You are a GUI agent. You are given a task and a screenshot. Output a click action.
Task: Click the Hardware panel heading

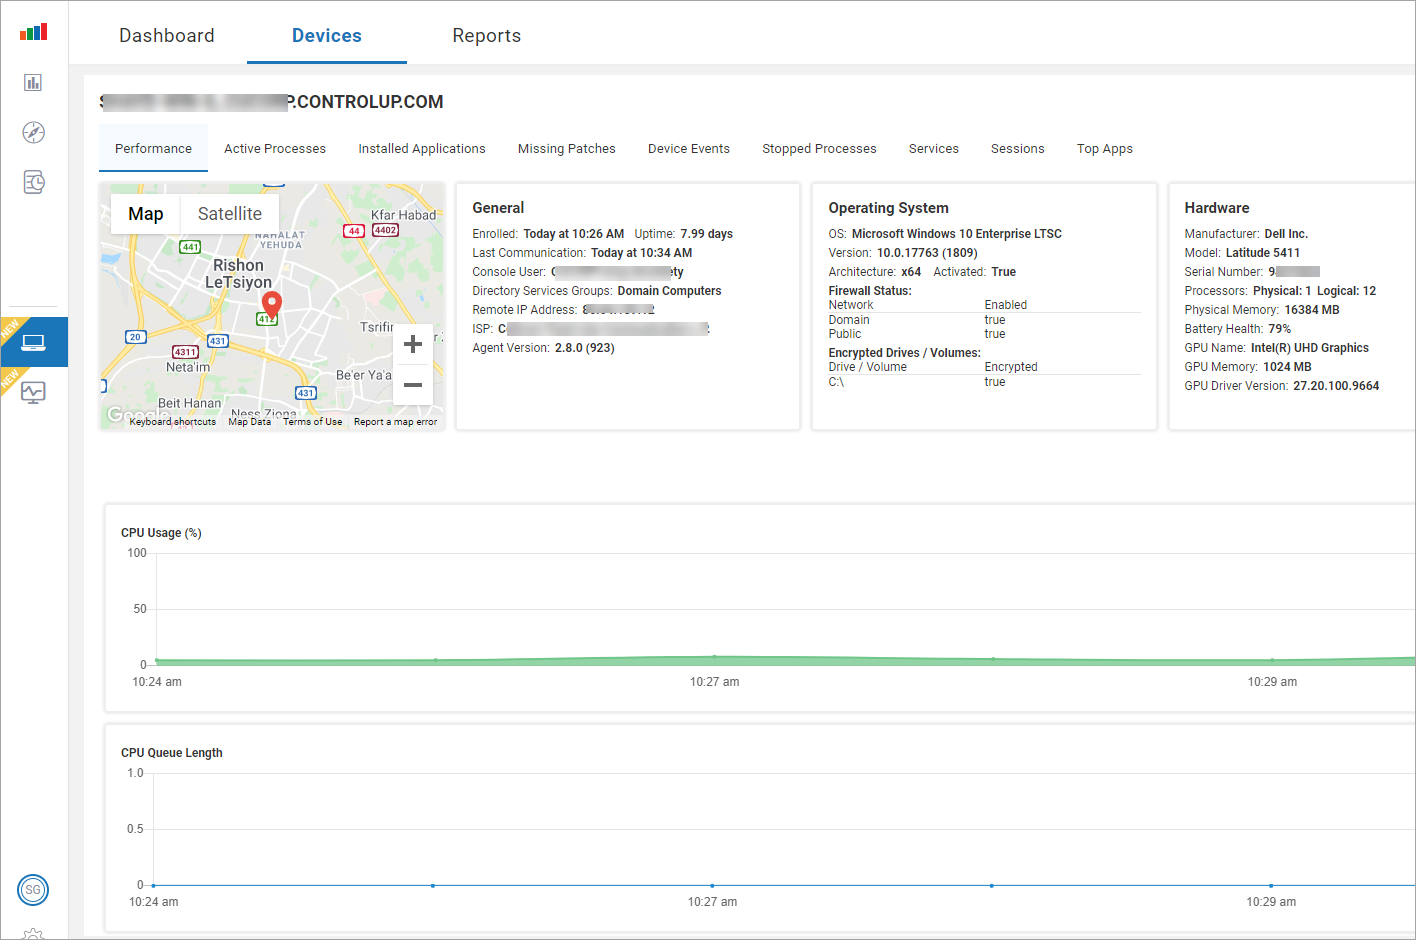click(x=1217, y=208)
